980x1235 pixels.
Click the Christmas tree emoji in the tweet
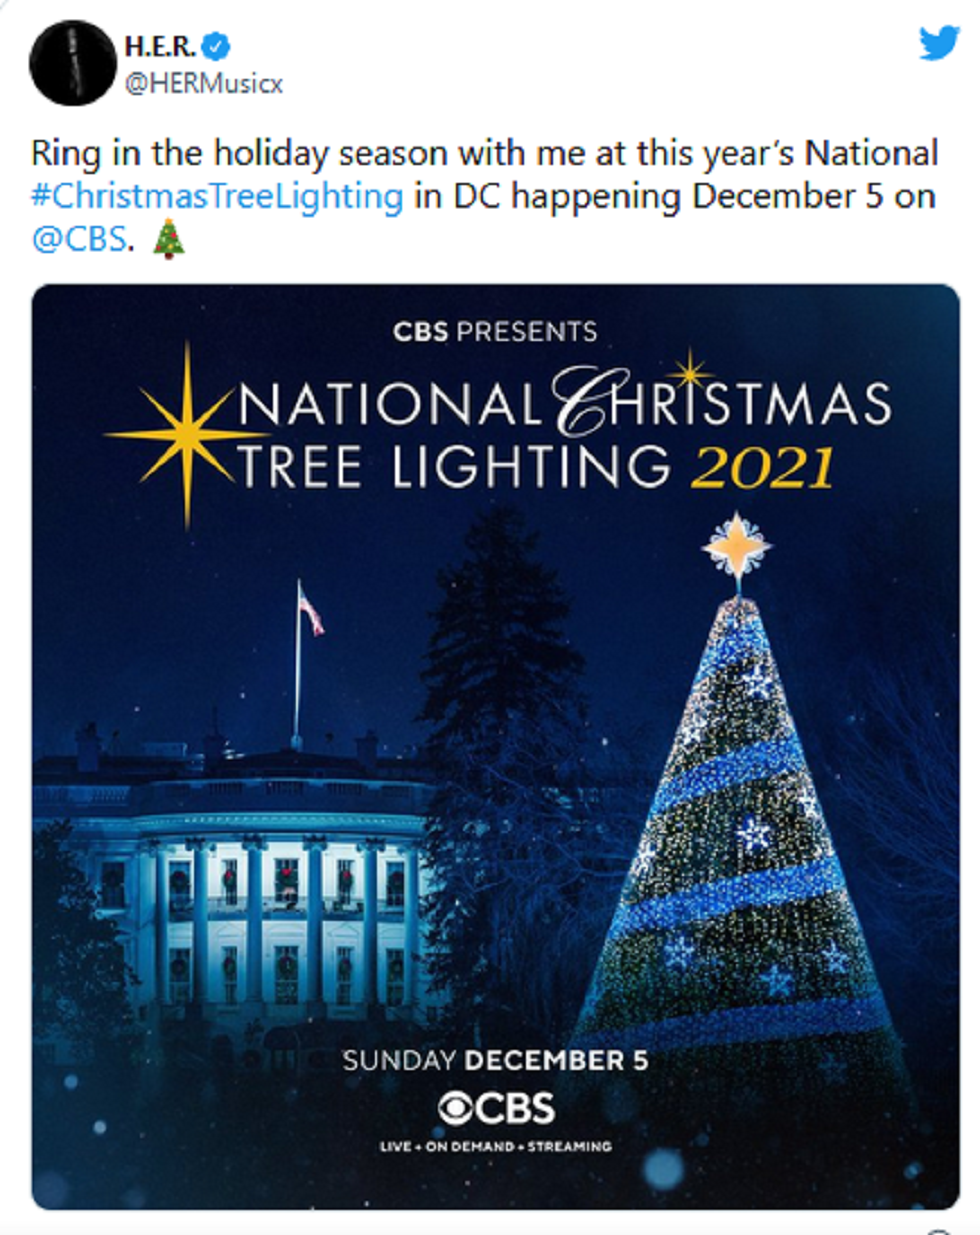(169, 240)
